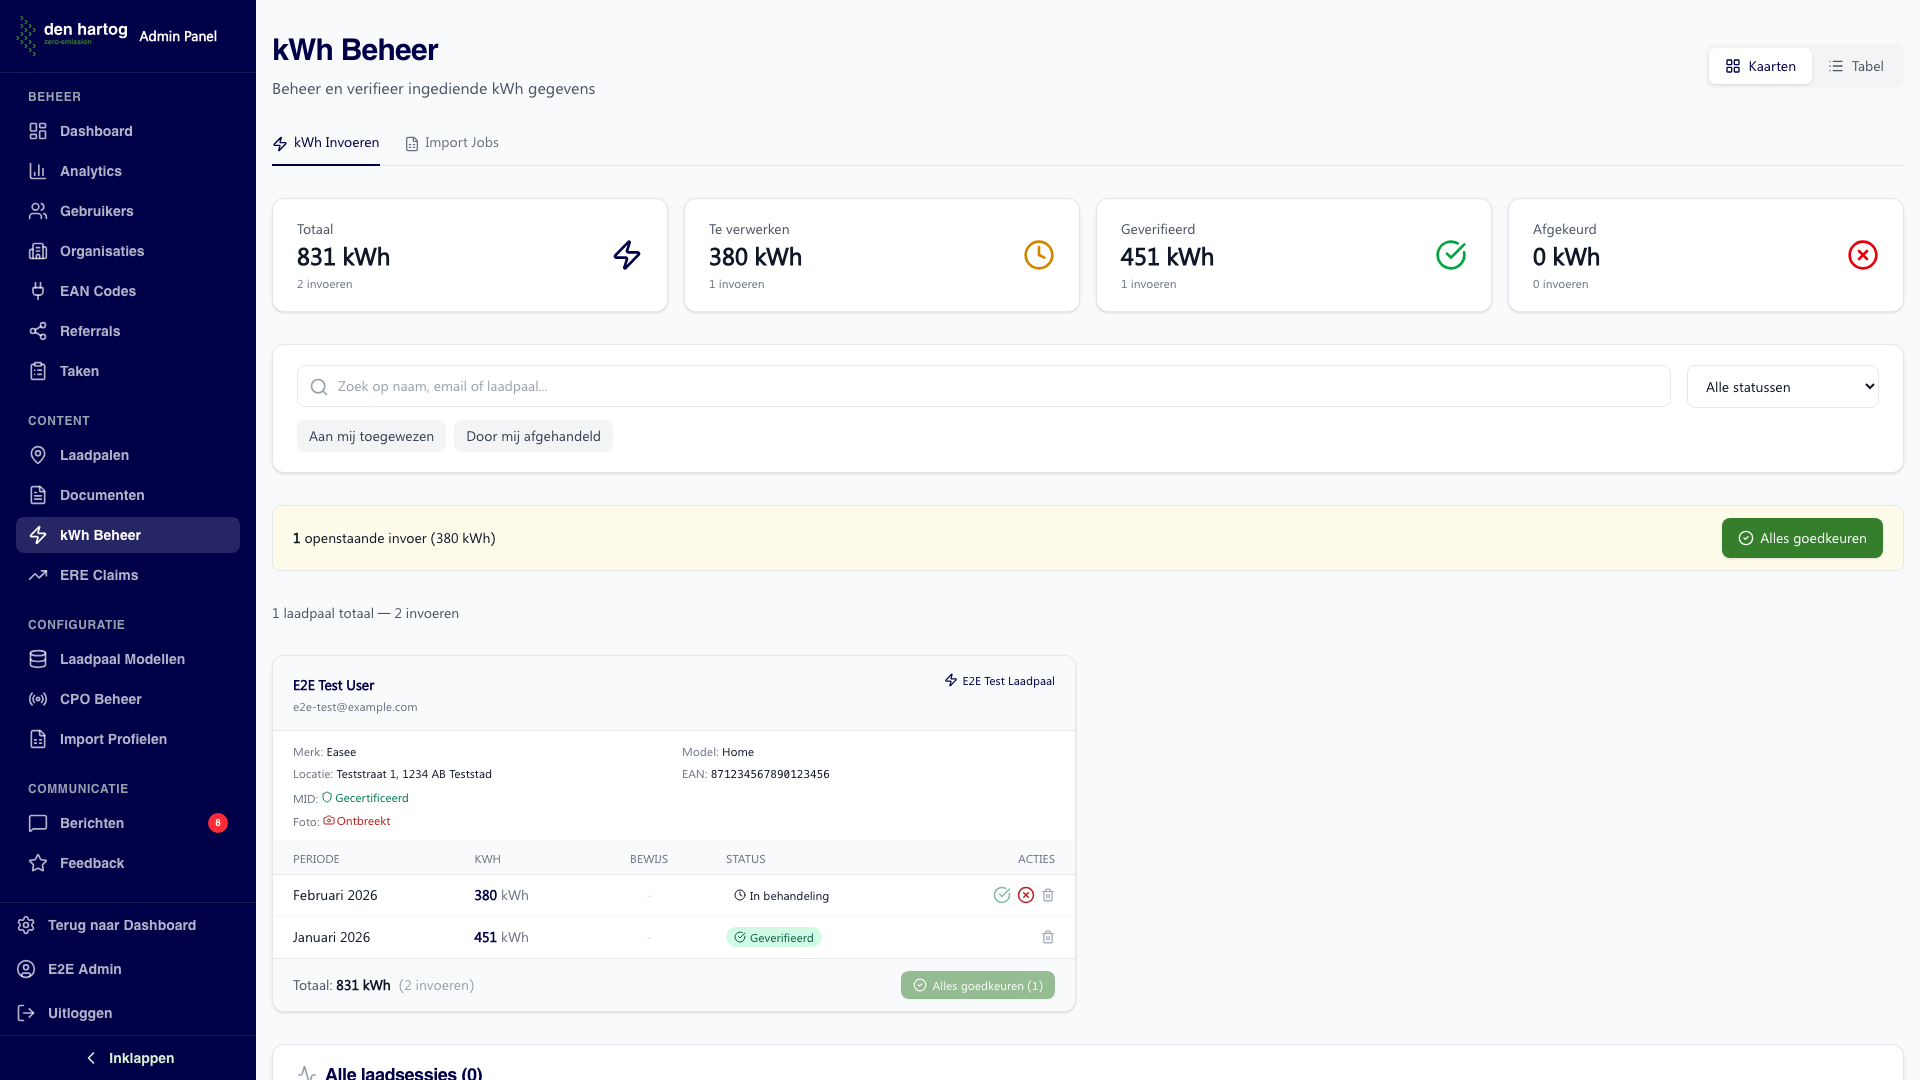The image size is (1920, 1080).
Task: Click the E2E Test Laadpaal link
Action: pyautogui.click(x=1000, y=681)
